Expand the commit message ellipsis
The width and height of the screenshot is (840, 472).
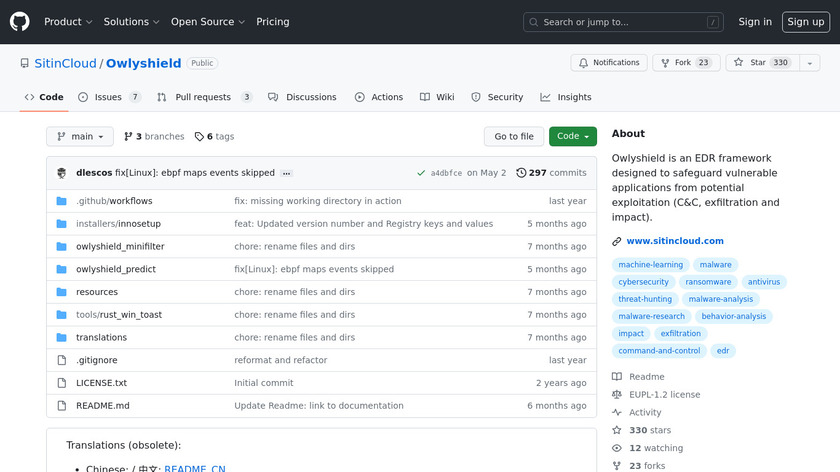click(287, 173)
